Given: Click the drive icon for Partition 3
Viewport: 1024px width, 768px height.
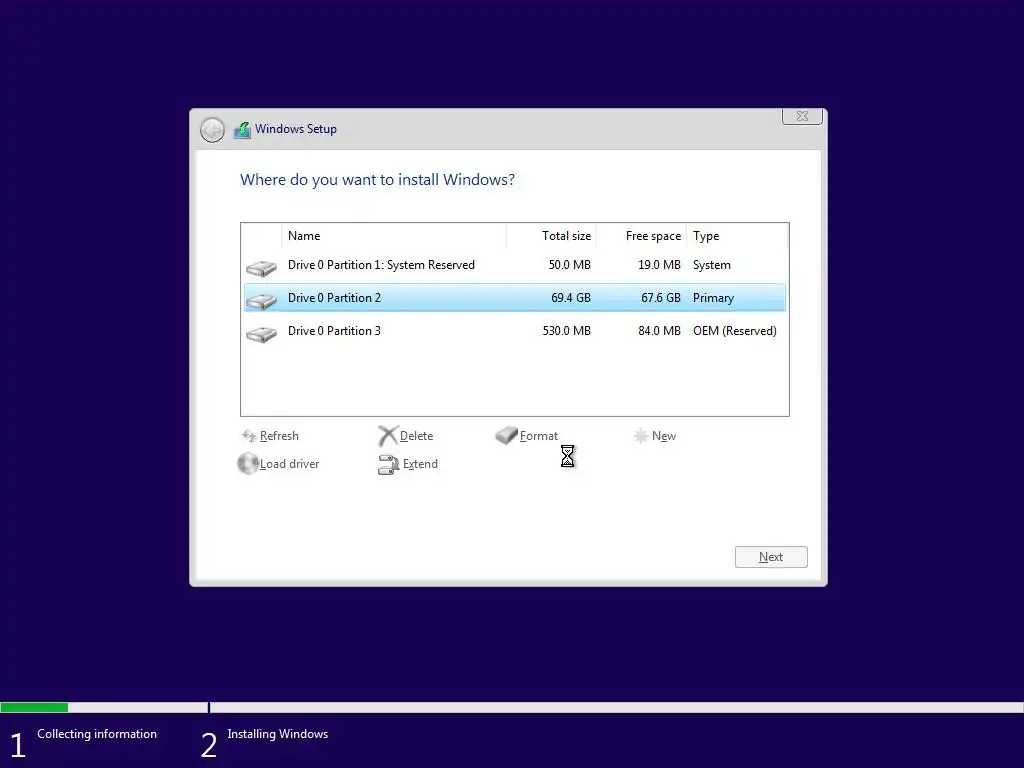Looking at the screenshot, I should pos(261,334).
